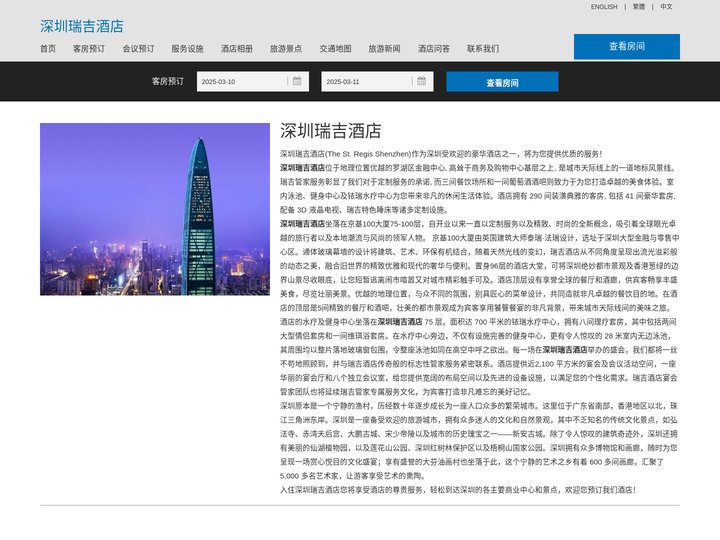Click the 深圳瑞吉酒店 article heading

[x=331, y=131]
